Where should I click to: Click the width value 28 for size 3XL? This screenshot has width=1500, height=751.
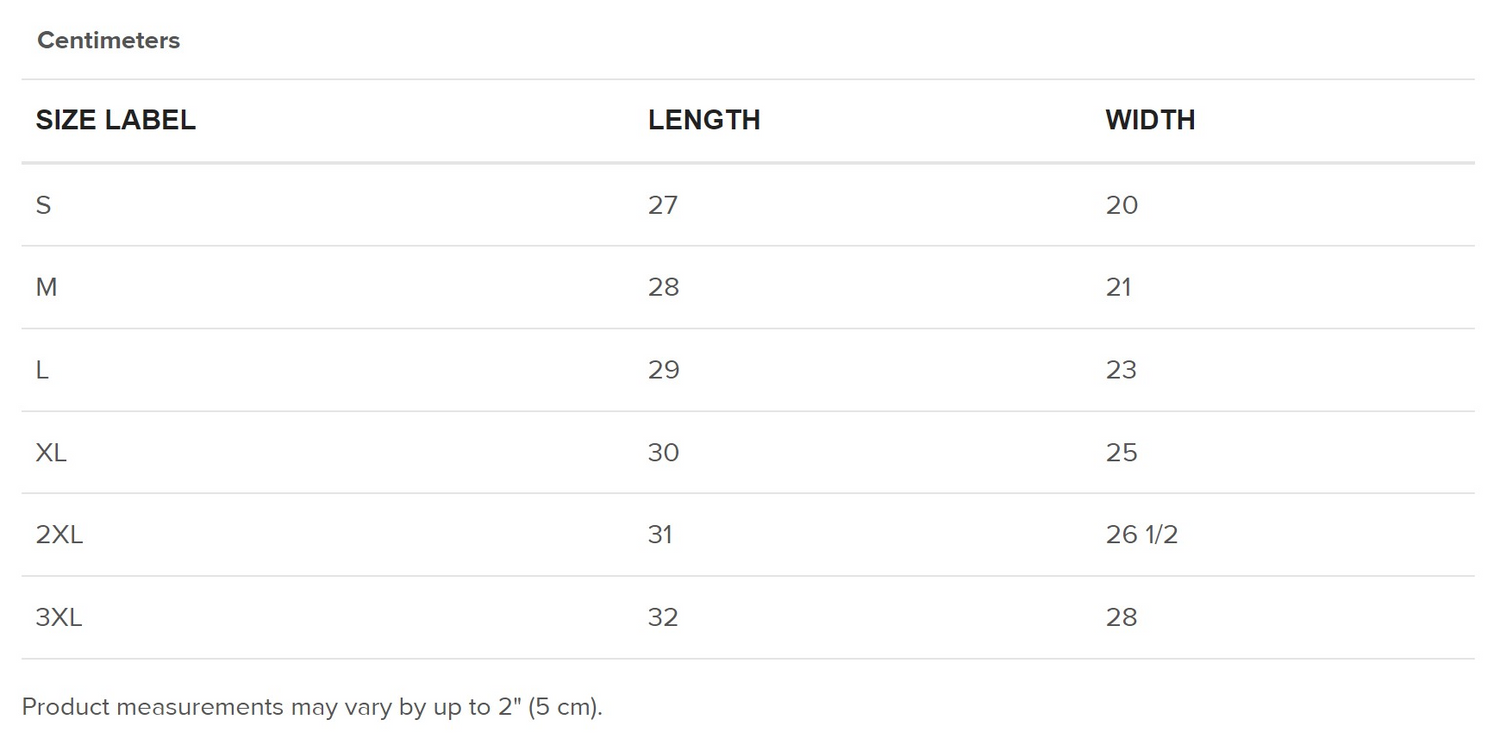point(1122,617)
